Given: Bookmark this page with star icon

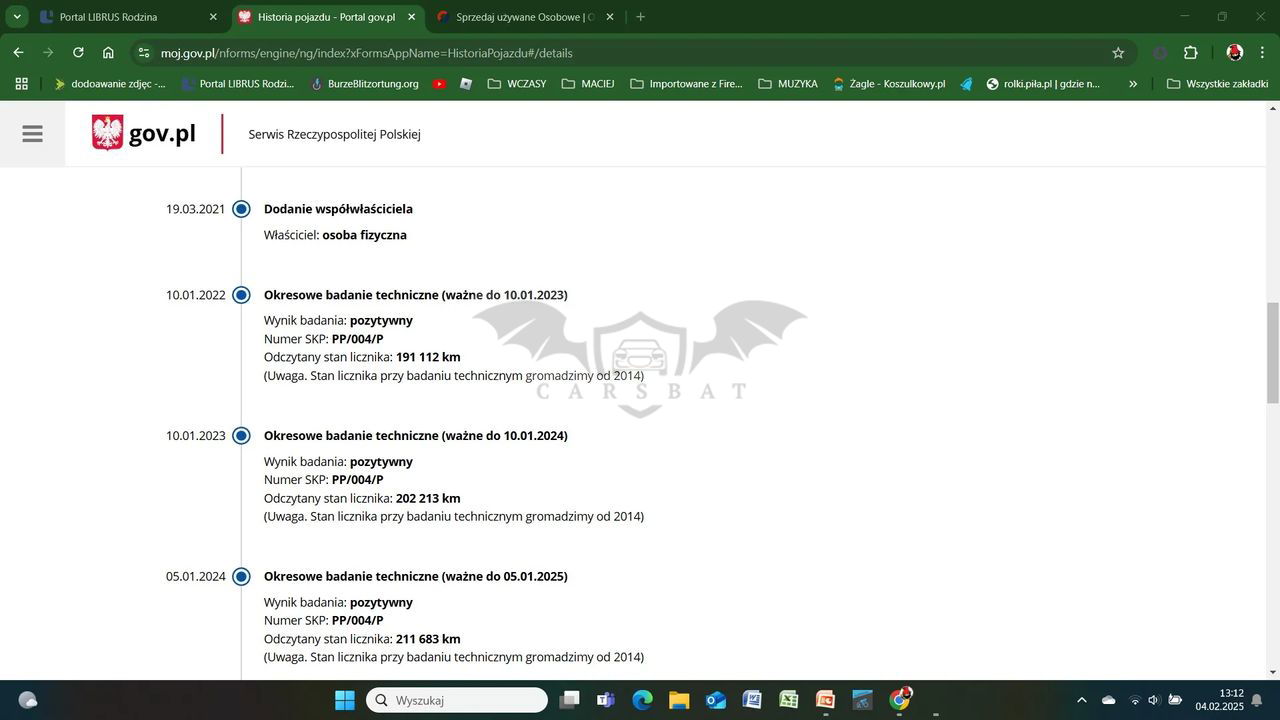Looking at the screenshot, I should point(1118,53).
